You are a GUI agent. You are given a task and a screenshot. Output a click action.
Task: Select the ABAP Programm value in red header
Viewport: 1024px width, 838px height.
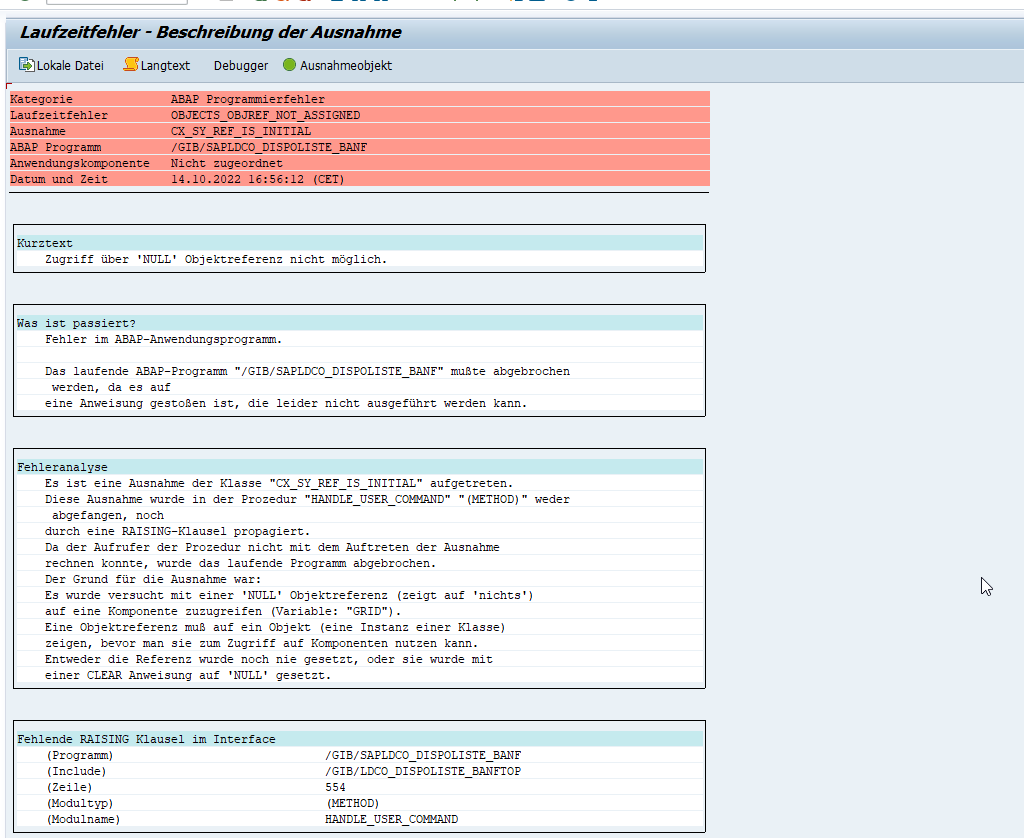tap(268, 147)
